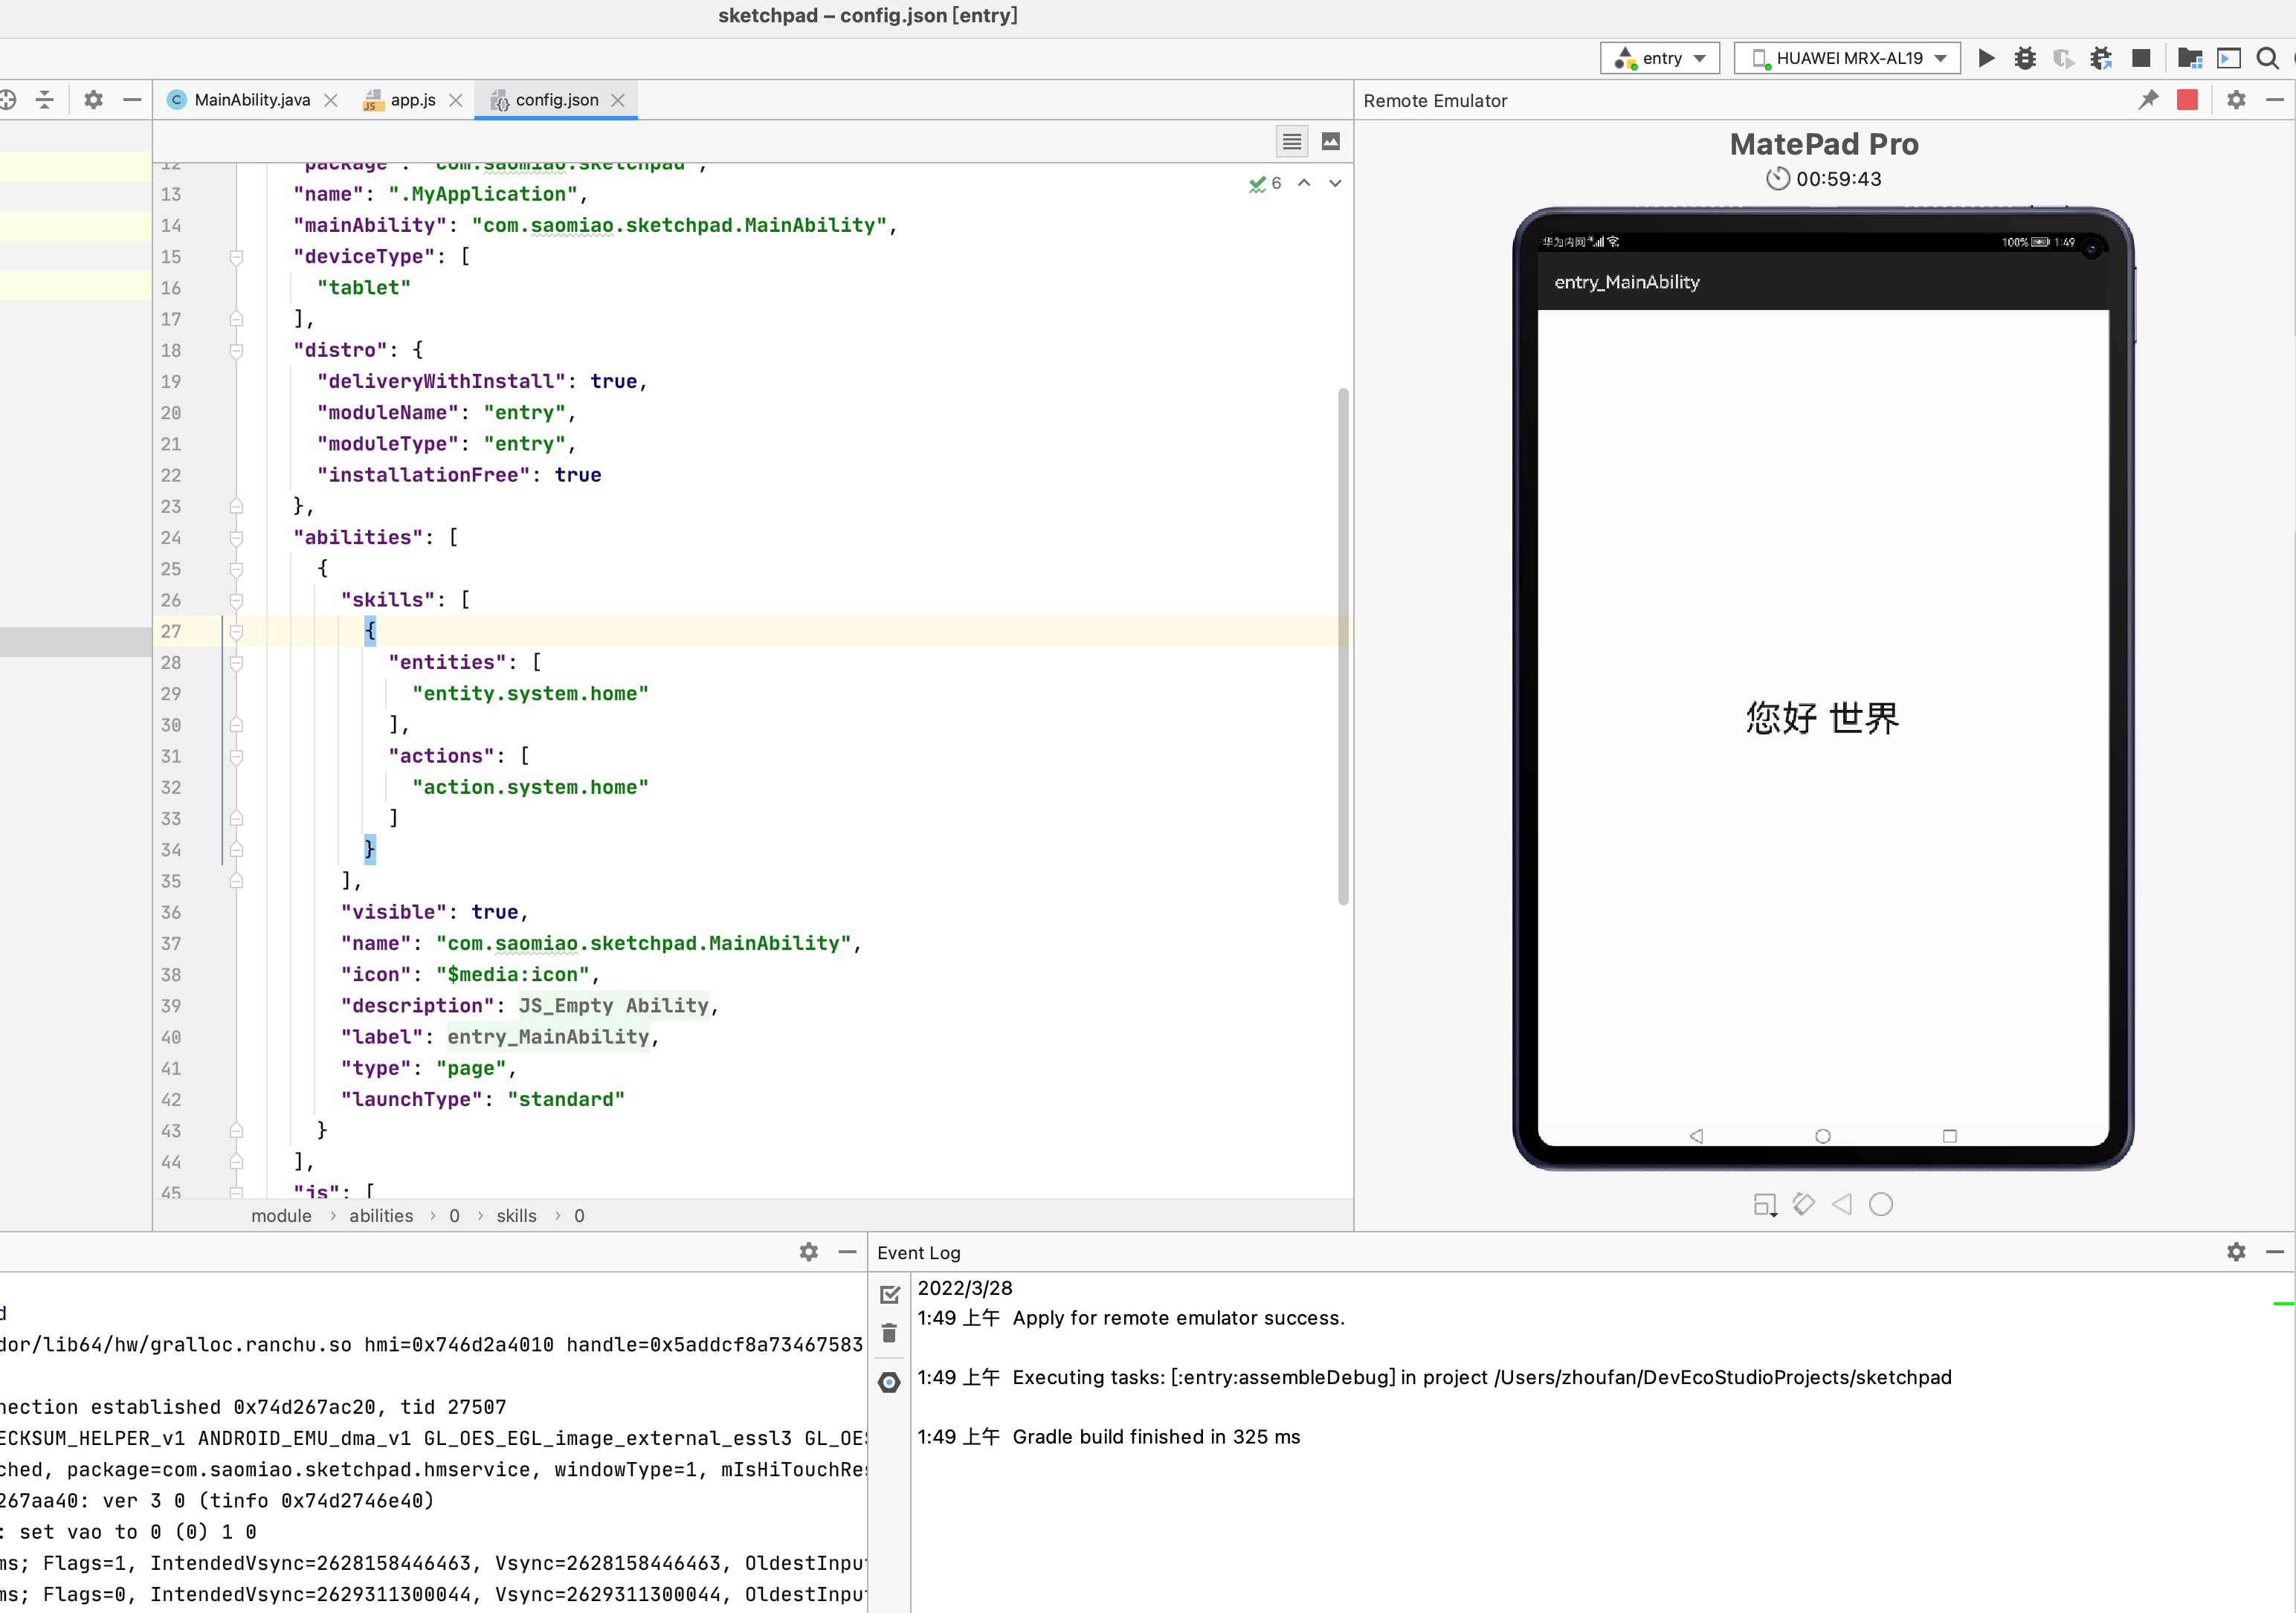The image size is (2296, 1613).
Task: Close the config.json tab
Action: [x=618, y=100]
